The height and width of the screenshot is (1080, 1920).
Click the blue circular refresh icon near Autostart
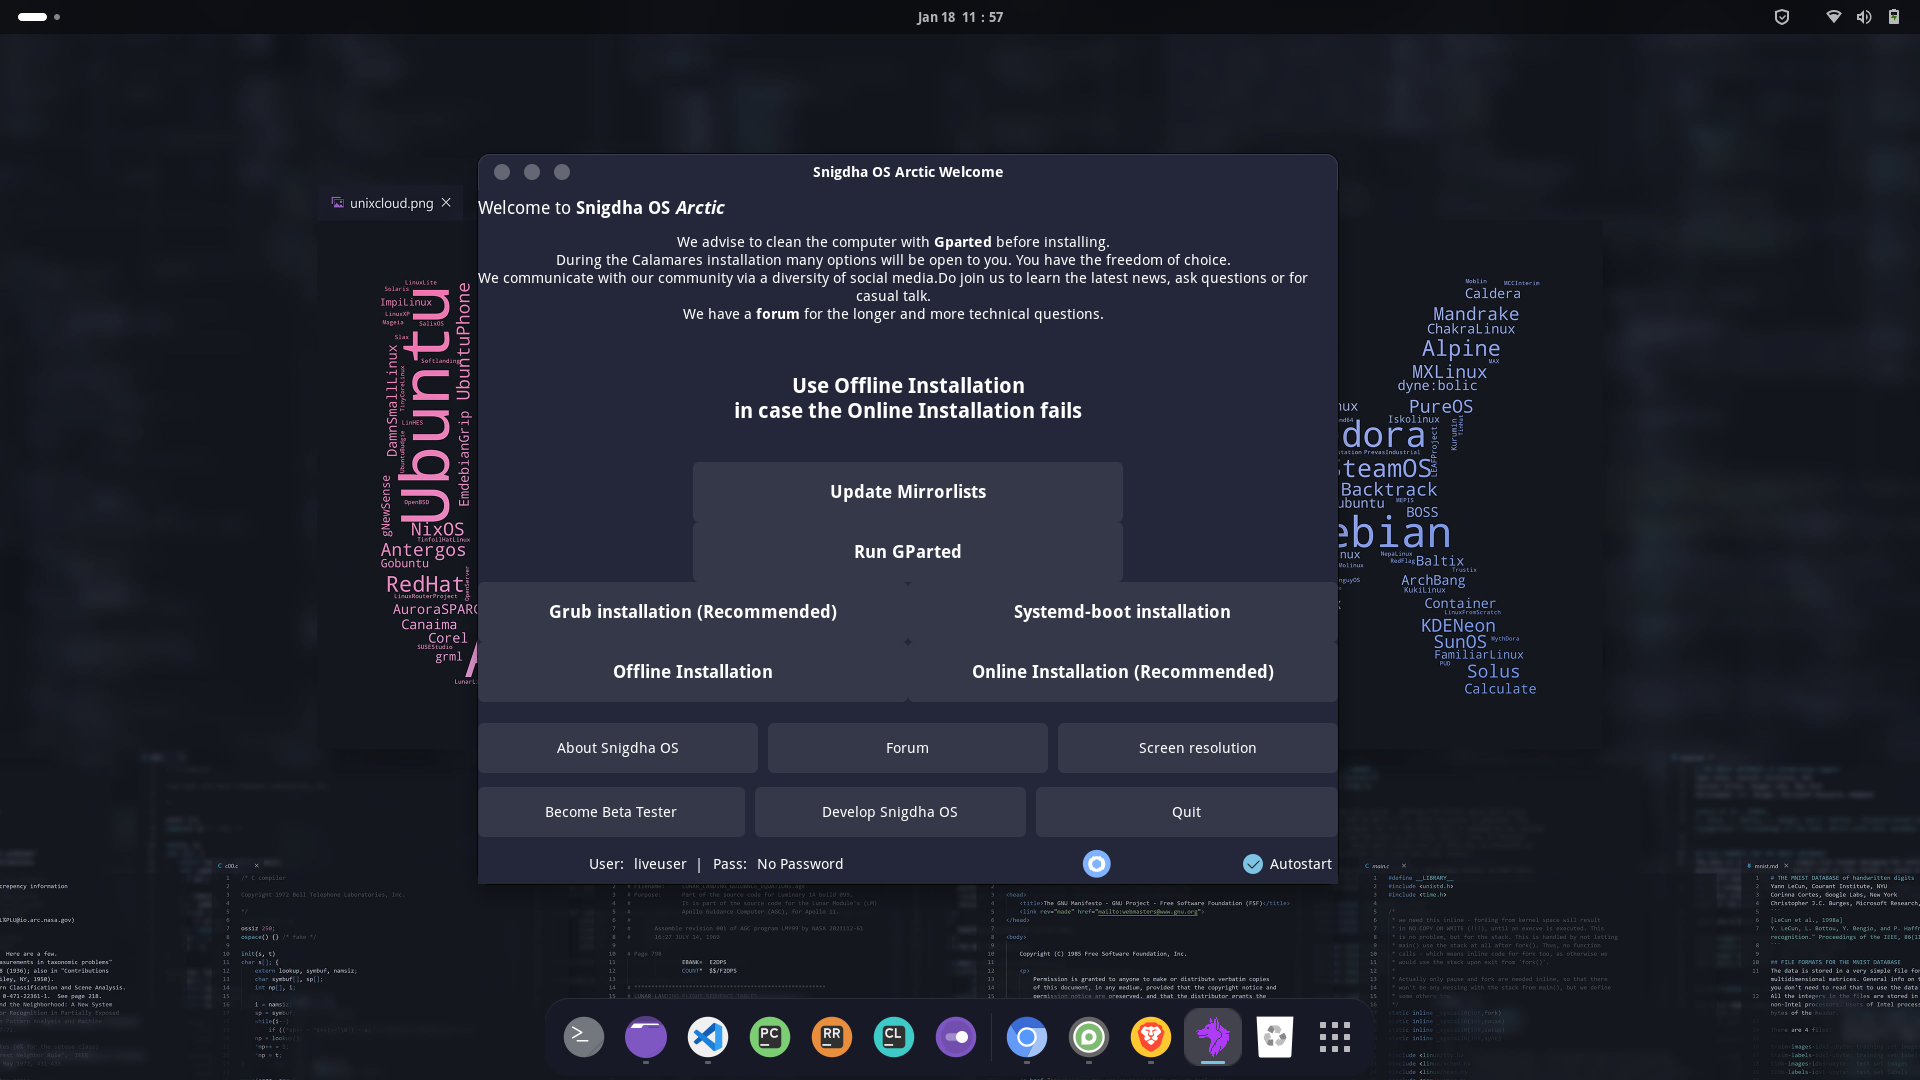1096,862
